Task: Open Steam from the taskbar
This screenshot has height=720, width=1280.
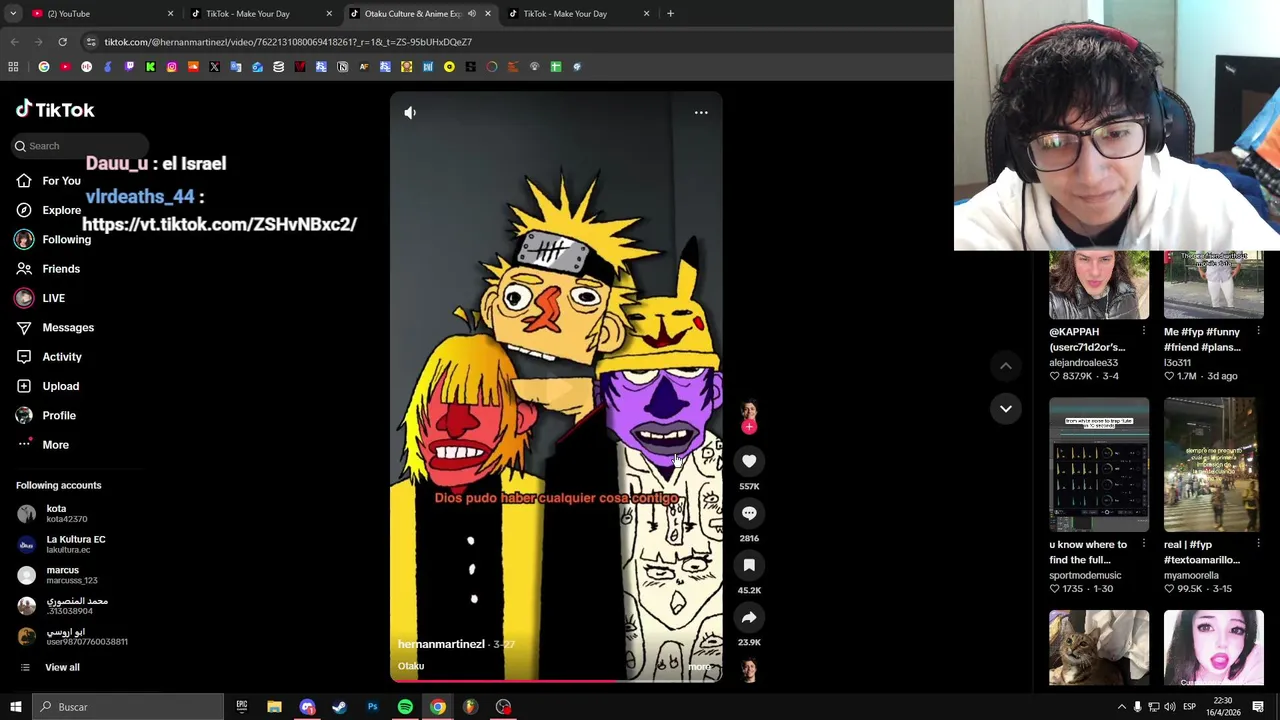Action: 339,707
